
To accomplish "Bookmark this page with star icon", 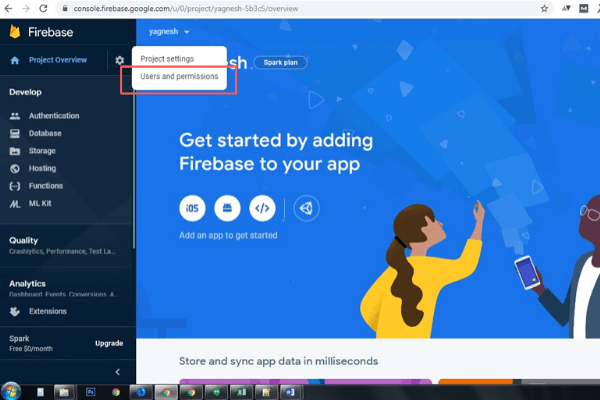I will point(544,8).
